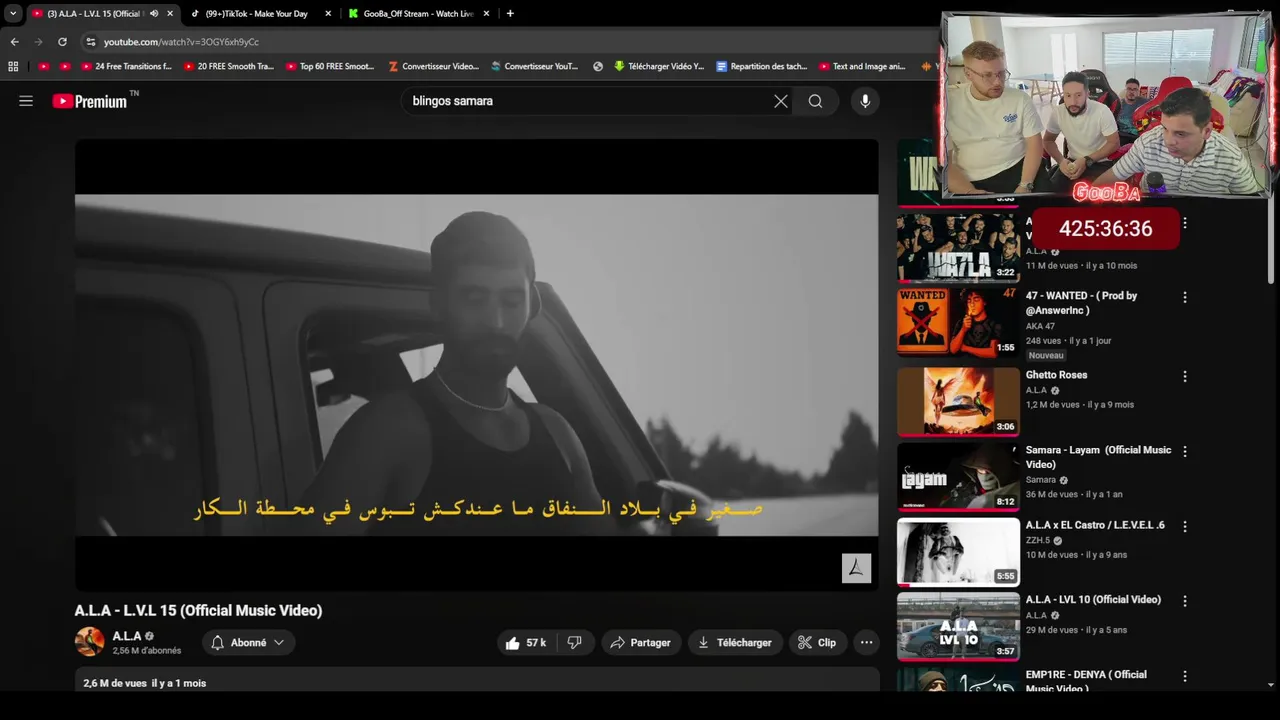Click the music video player area
This screenshot has width=1280, height=720.
(x=477, y=365)
